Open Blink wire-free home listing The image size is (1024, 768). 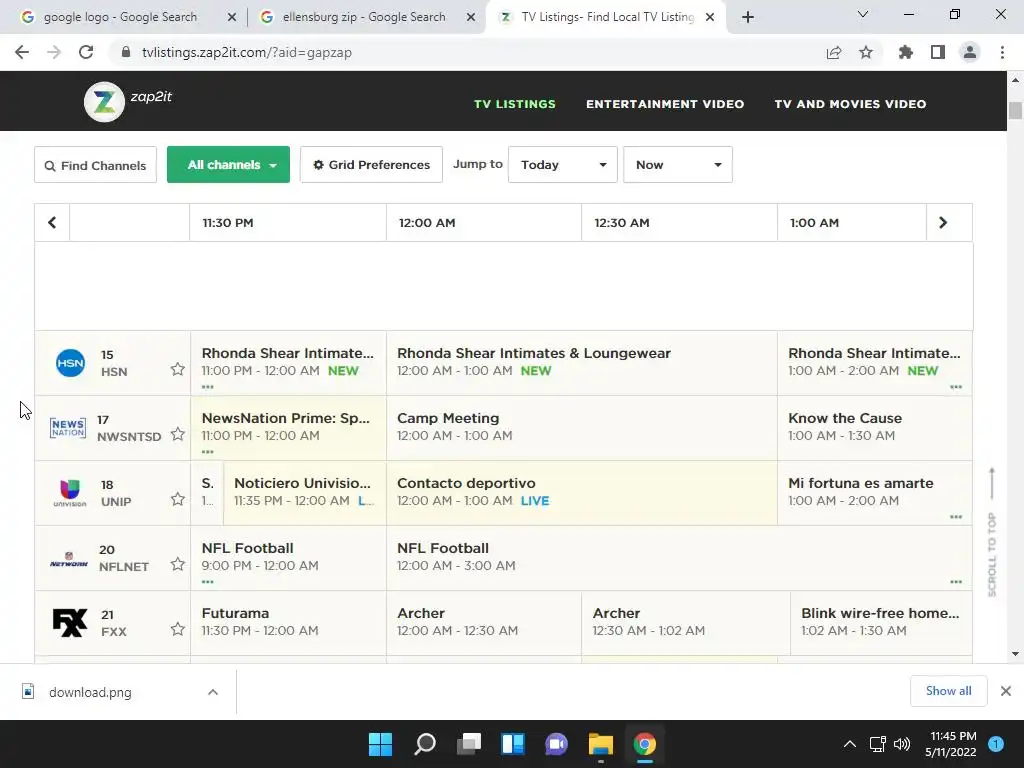pyautogui.click(x=881, y=622)
